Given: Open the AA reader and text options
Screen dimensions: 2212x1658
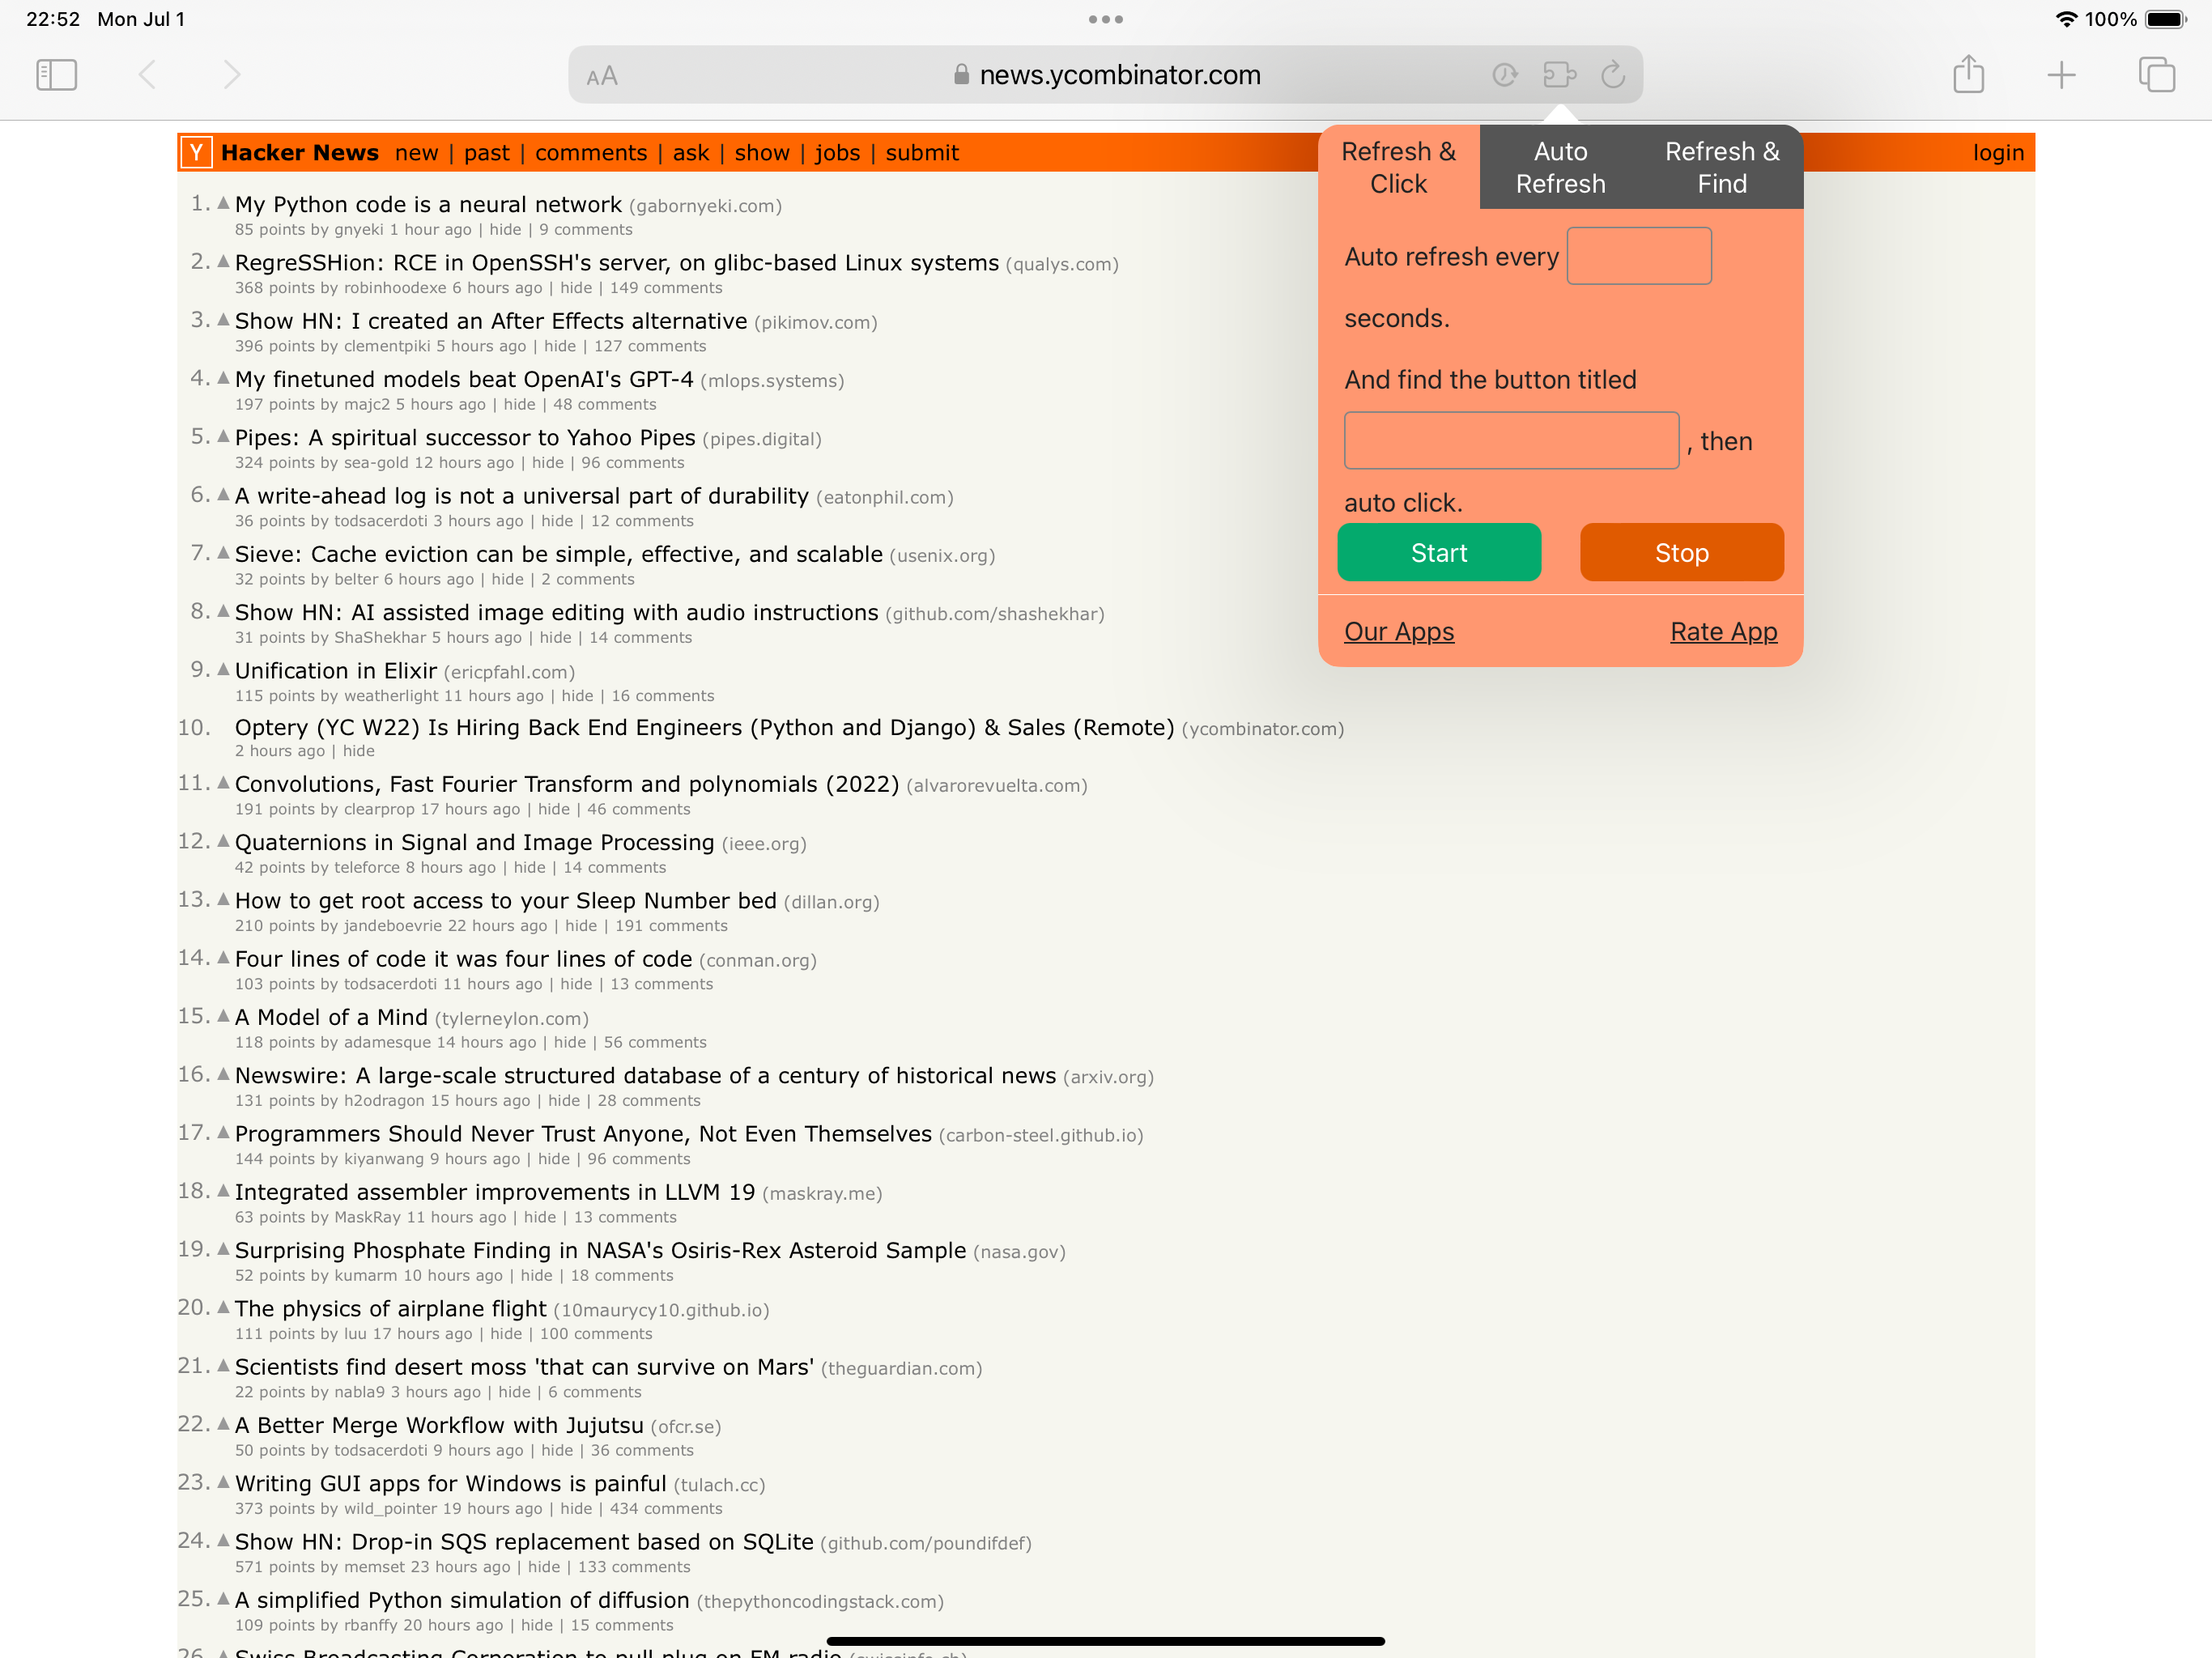Looking at the screenshot, I should [602, 76].
